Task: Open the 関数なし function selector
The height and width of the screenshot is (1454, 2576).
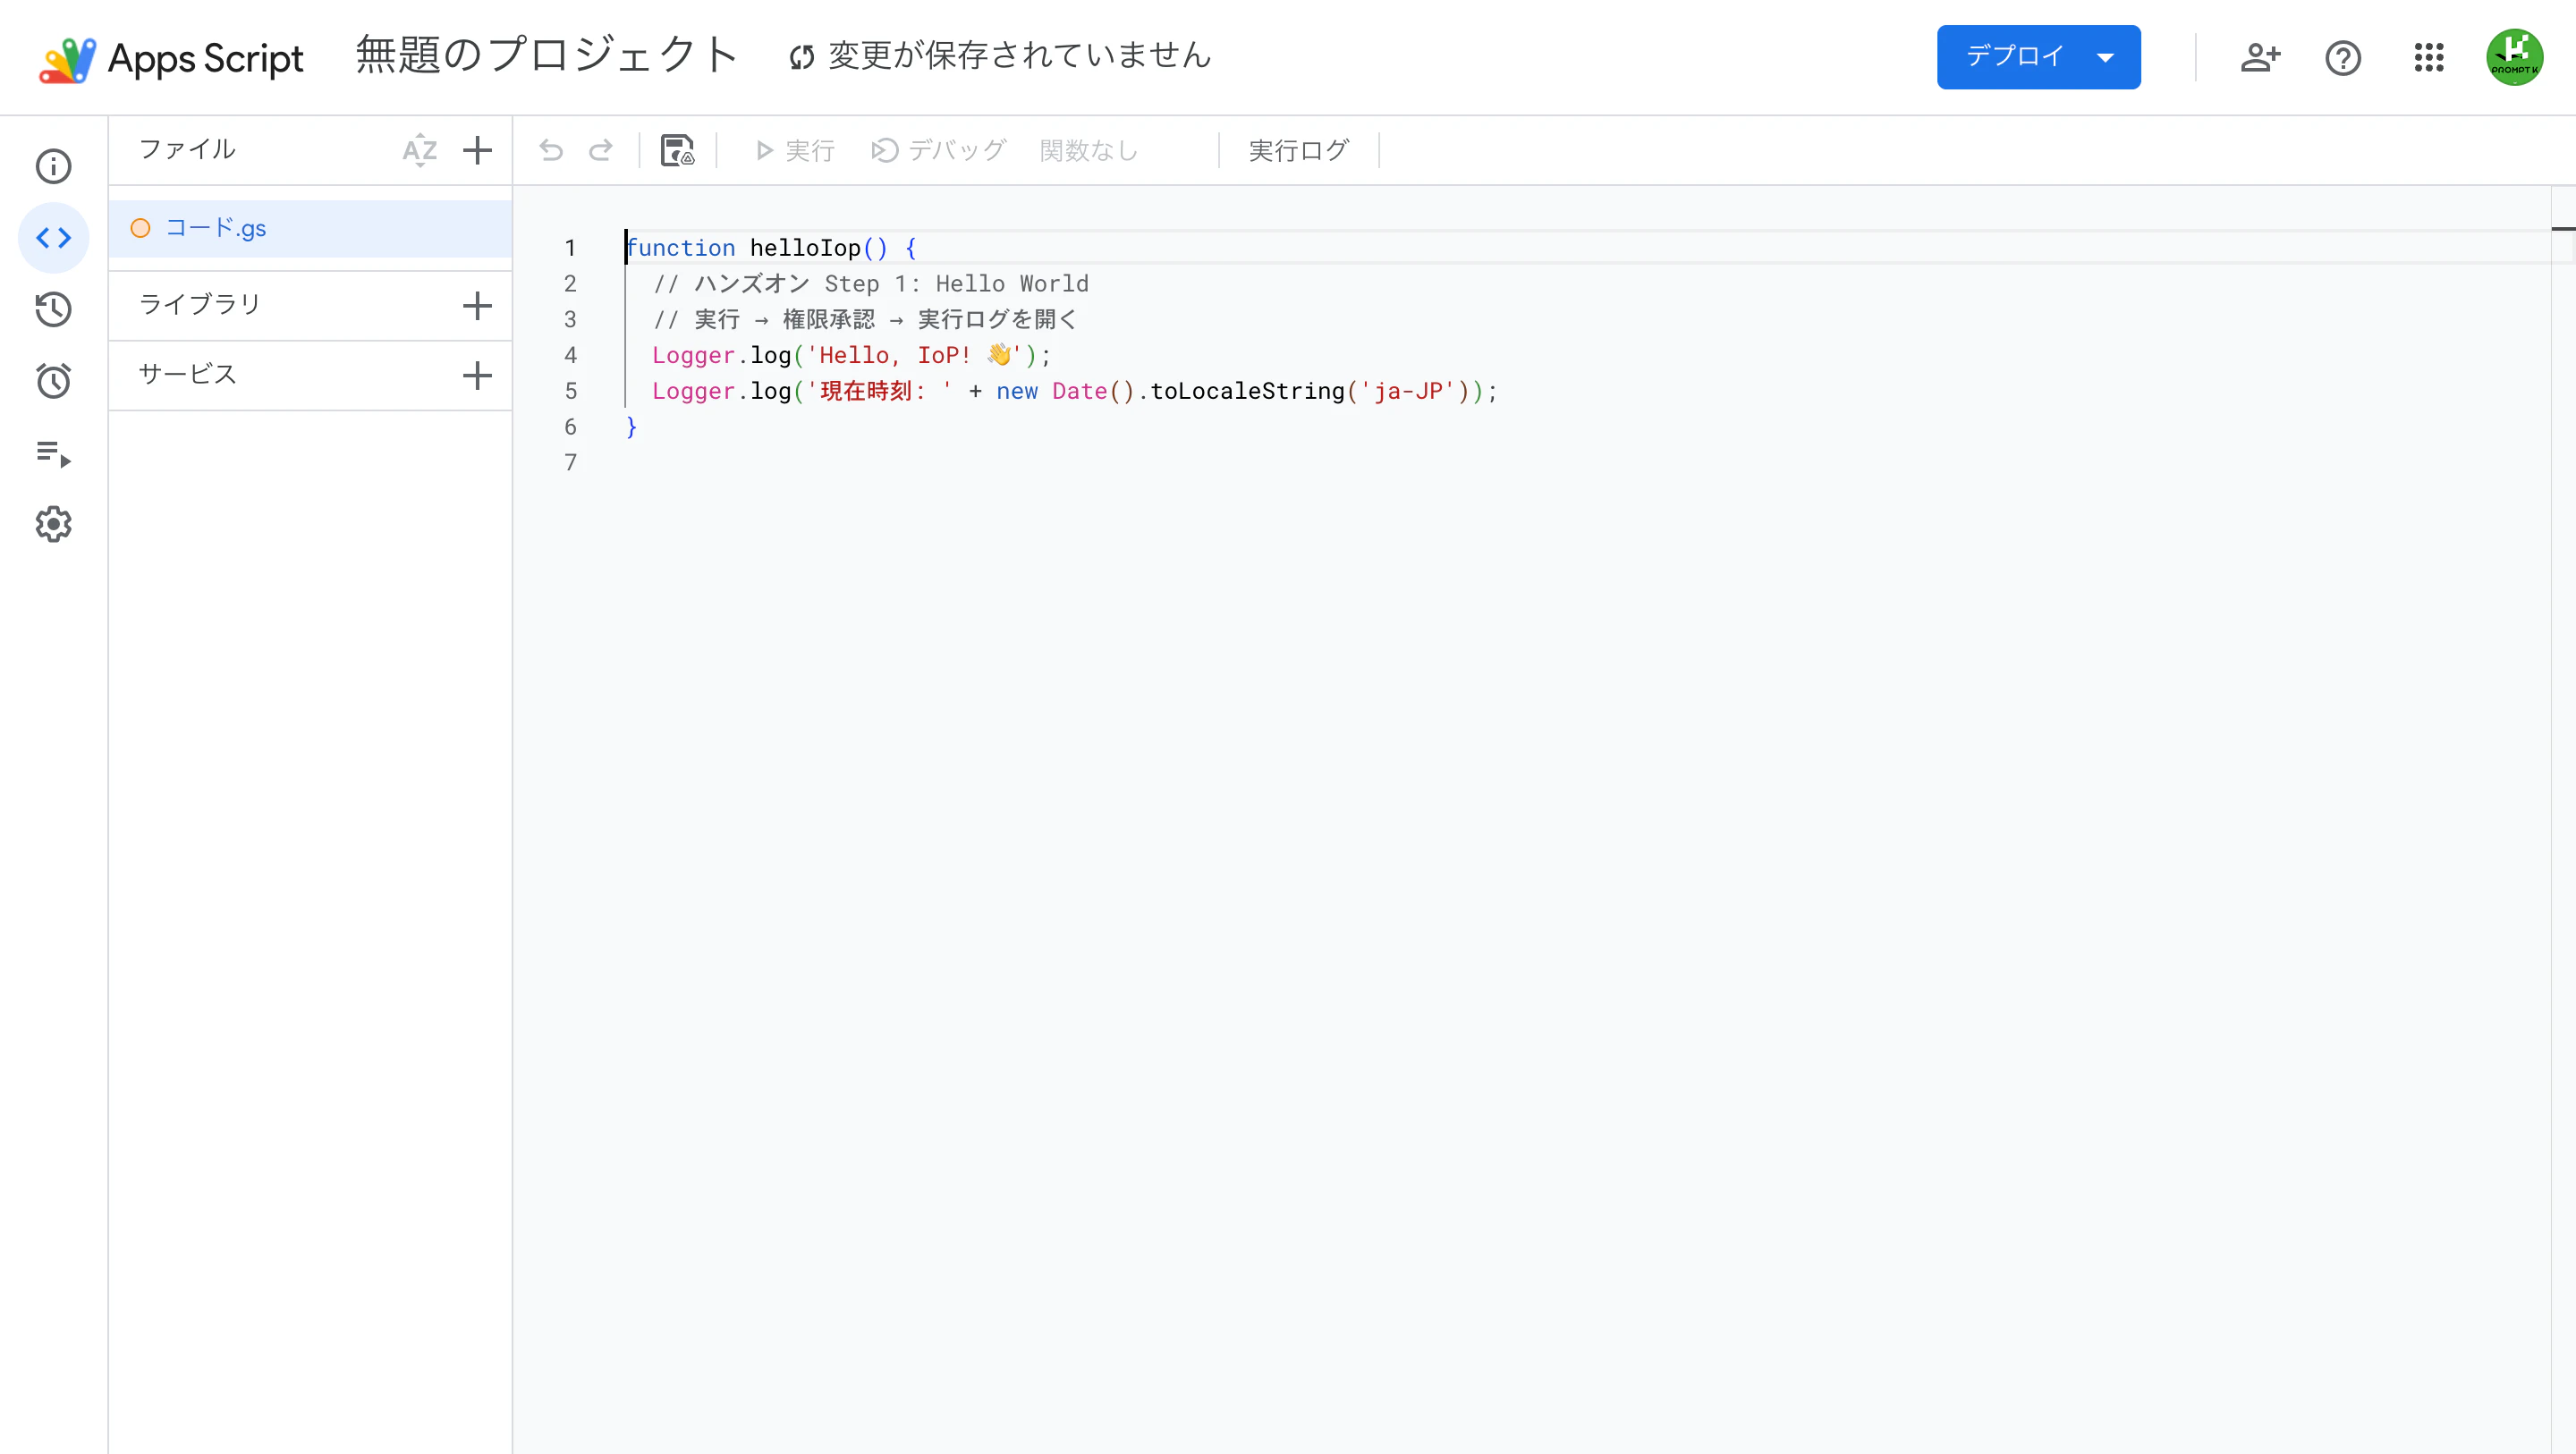Action: 1089,150
